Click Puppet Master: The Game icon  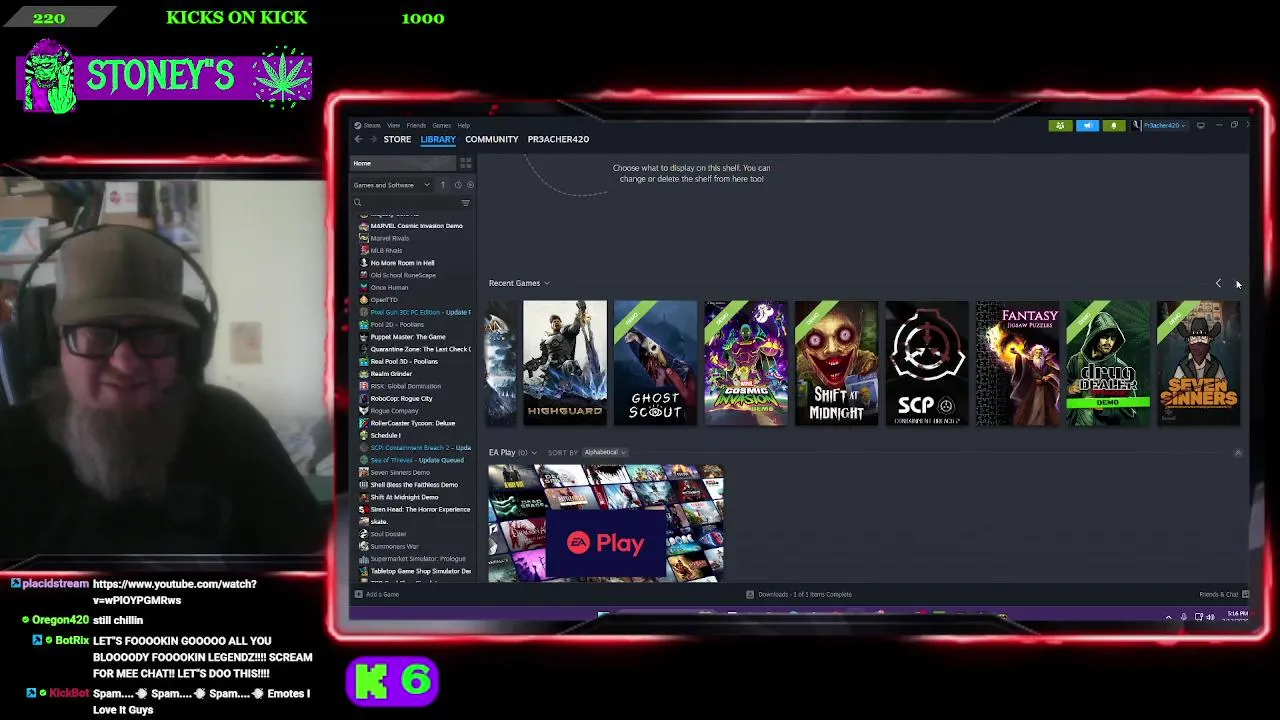[x=364, y=337]
